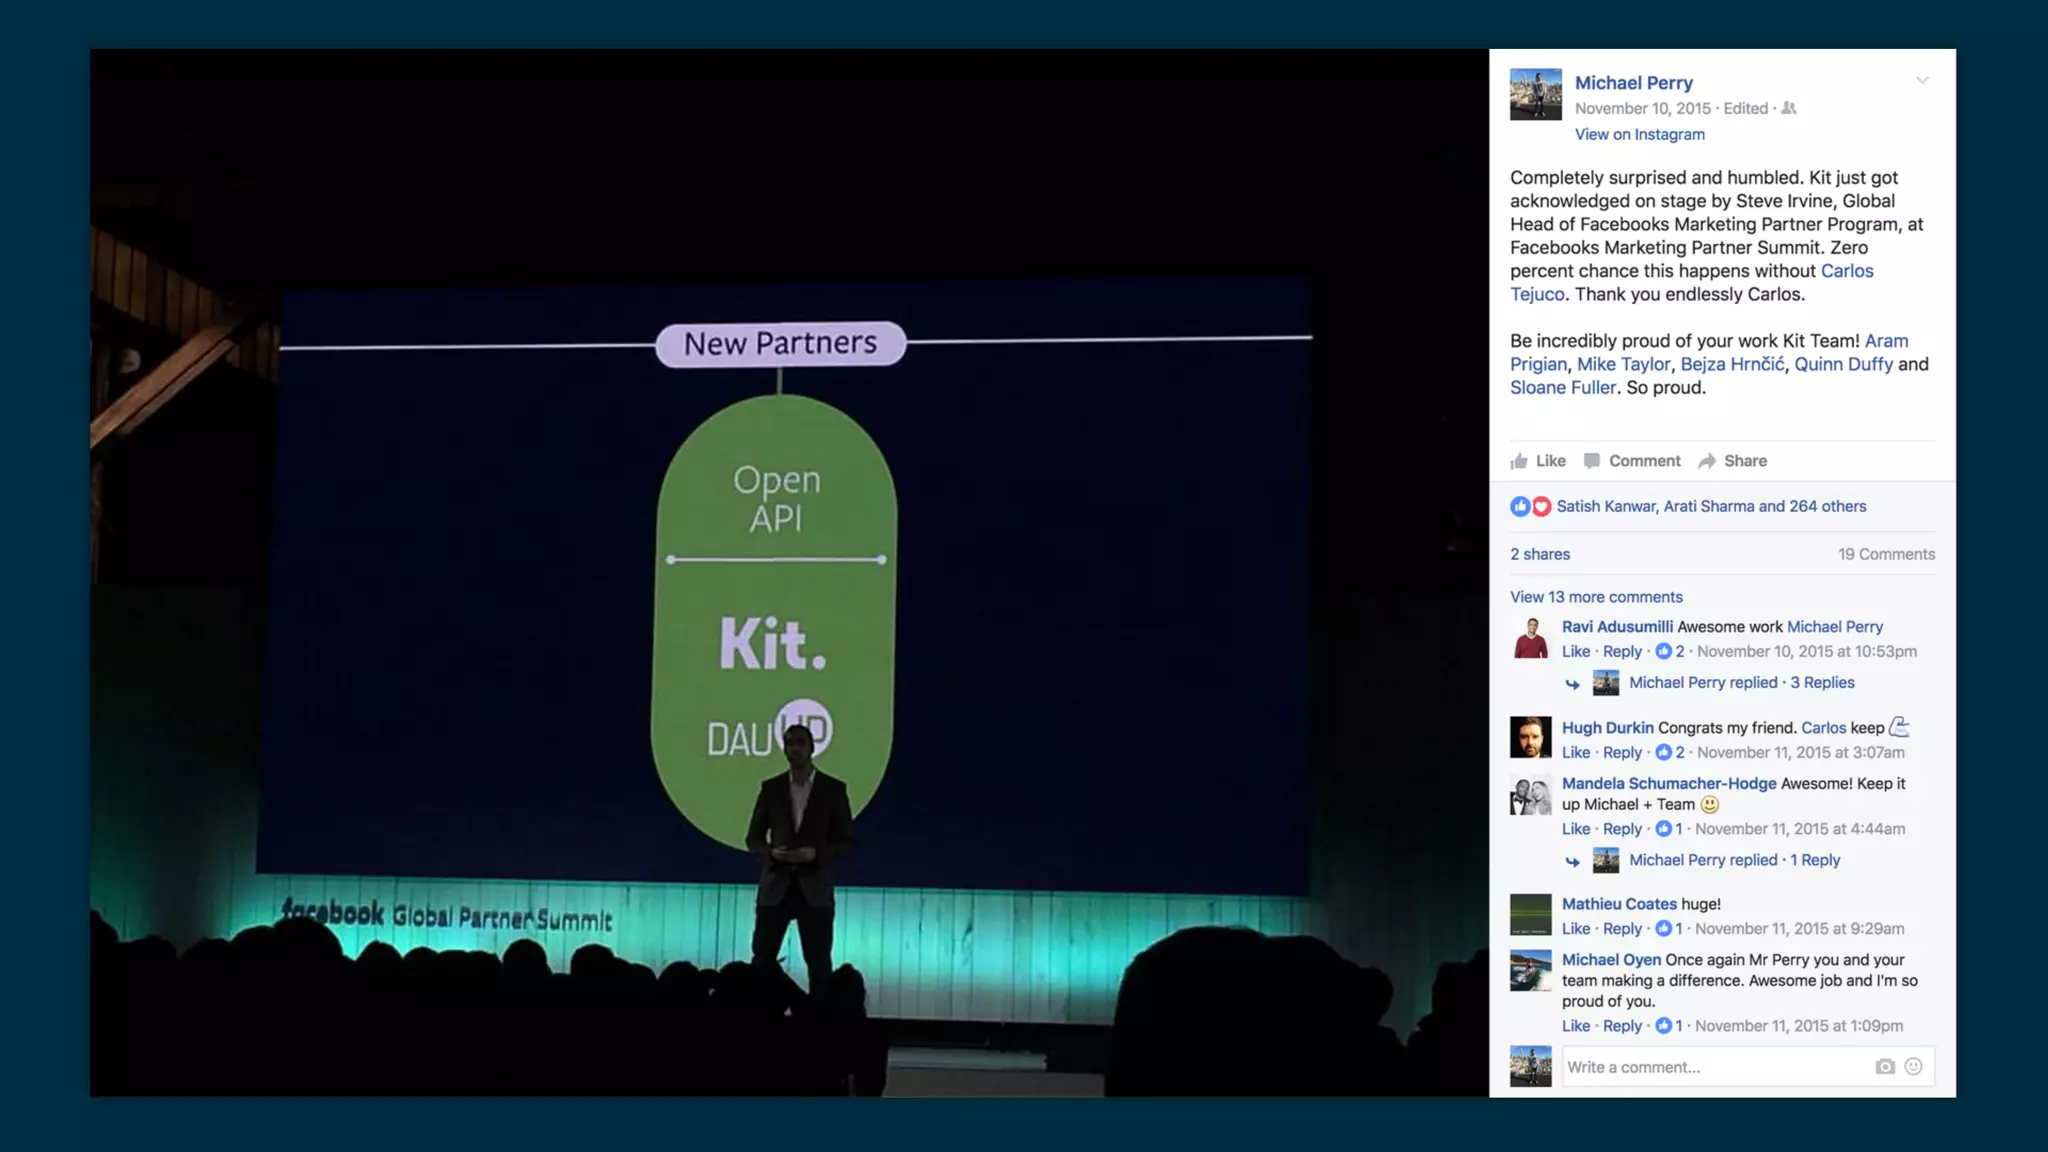Open reaction icons beside Satish Kanwar
The height and width of the screenshot is (1152, 2048).
(1530, 507)
